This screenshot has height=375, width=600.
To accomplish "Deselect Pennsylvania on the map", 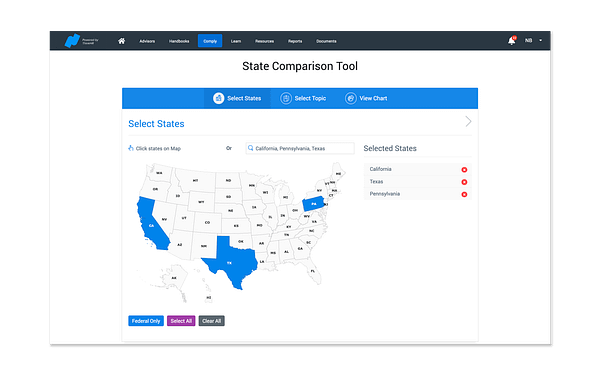I will (x=313, y=204).
